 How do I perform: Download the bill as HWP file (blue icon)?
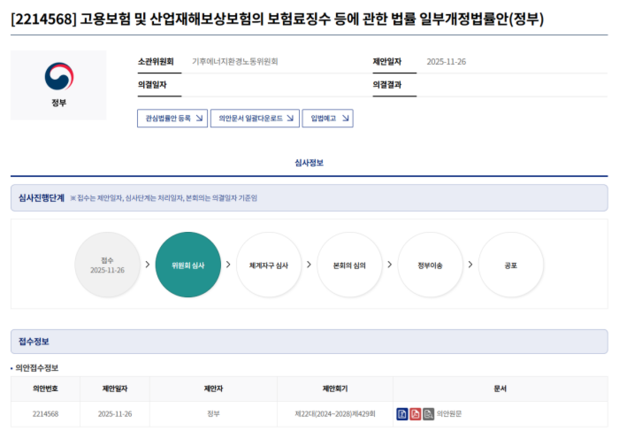click(402, 413)
